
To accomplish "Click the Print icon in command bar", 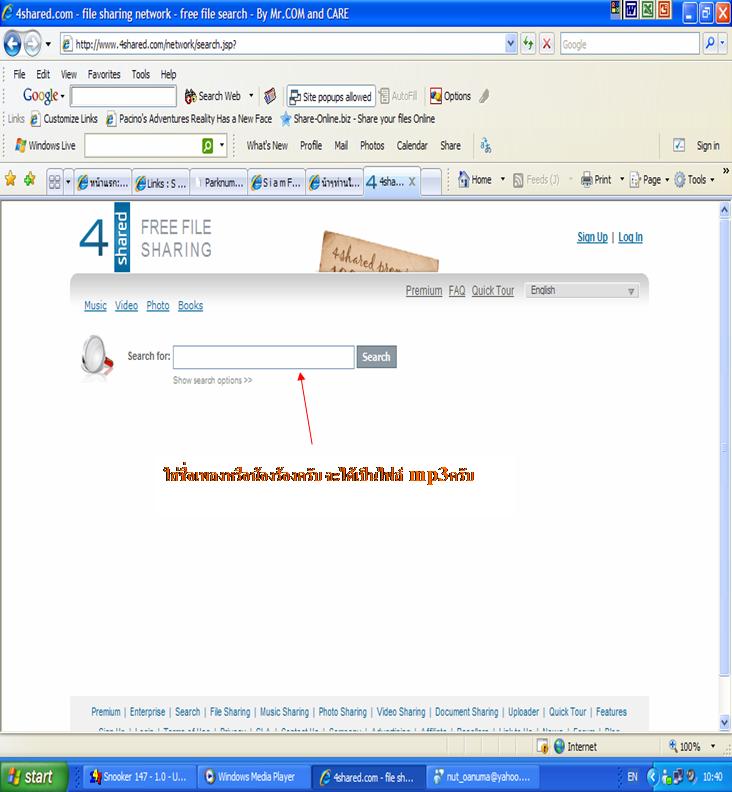I will [x=587, y=179].
